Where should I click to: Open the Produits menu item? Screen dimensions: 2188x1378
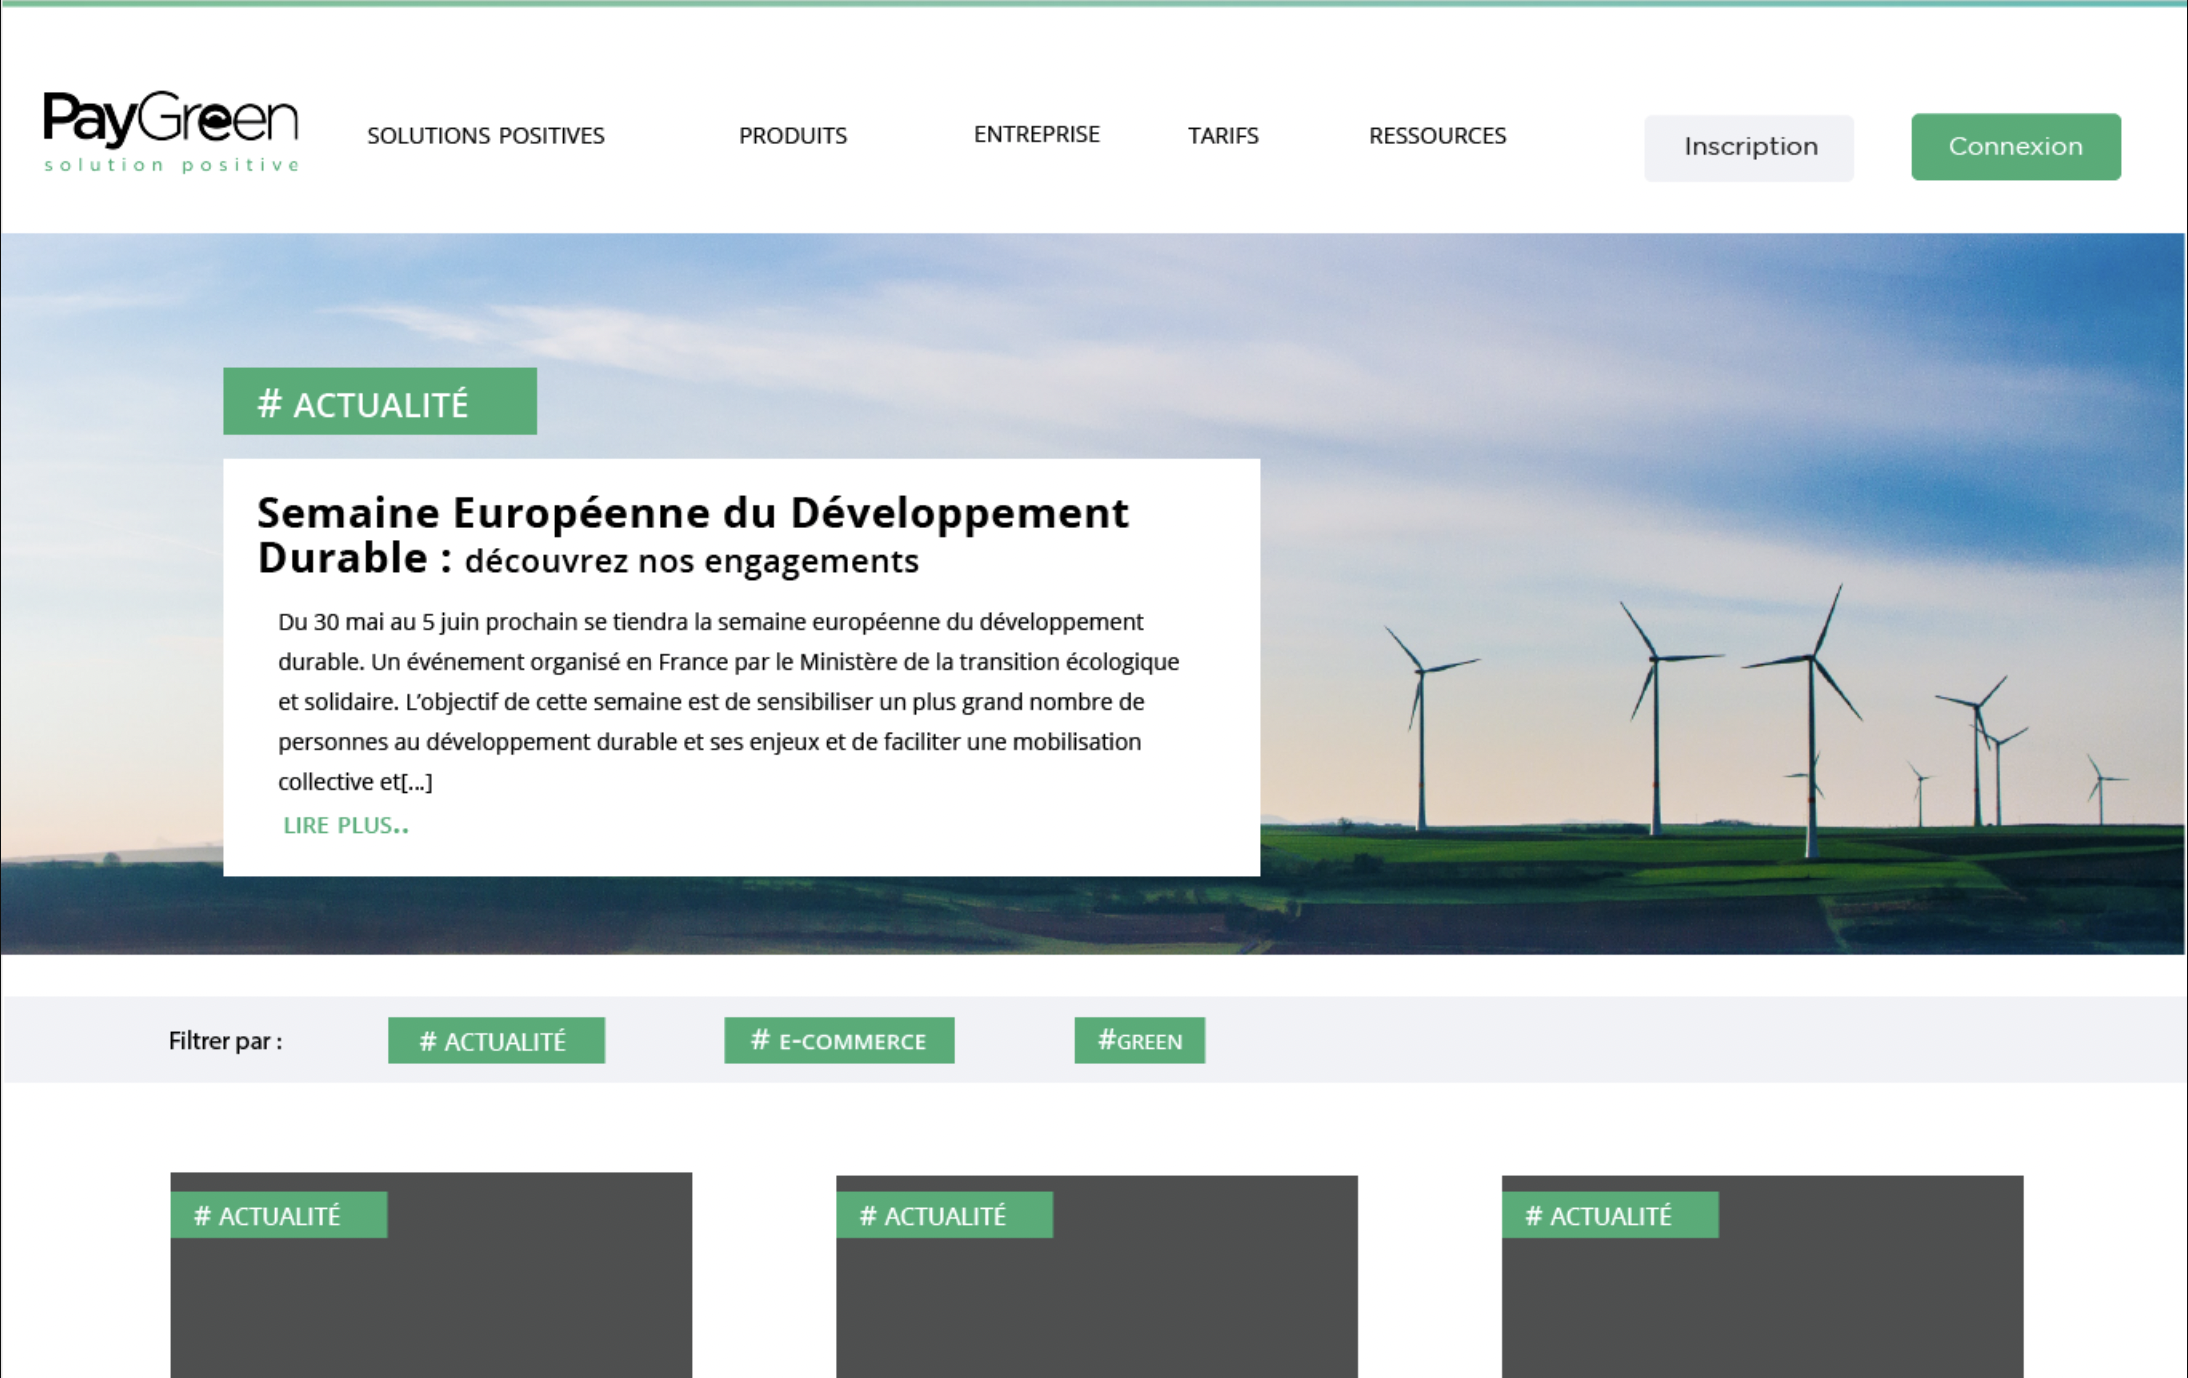coord(792,135)
